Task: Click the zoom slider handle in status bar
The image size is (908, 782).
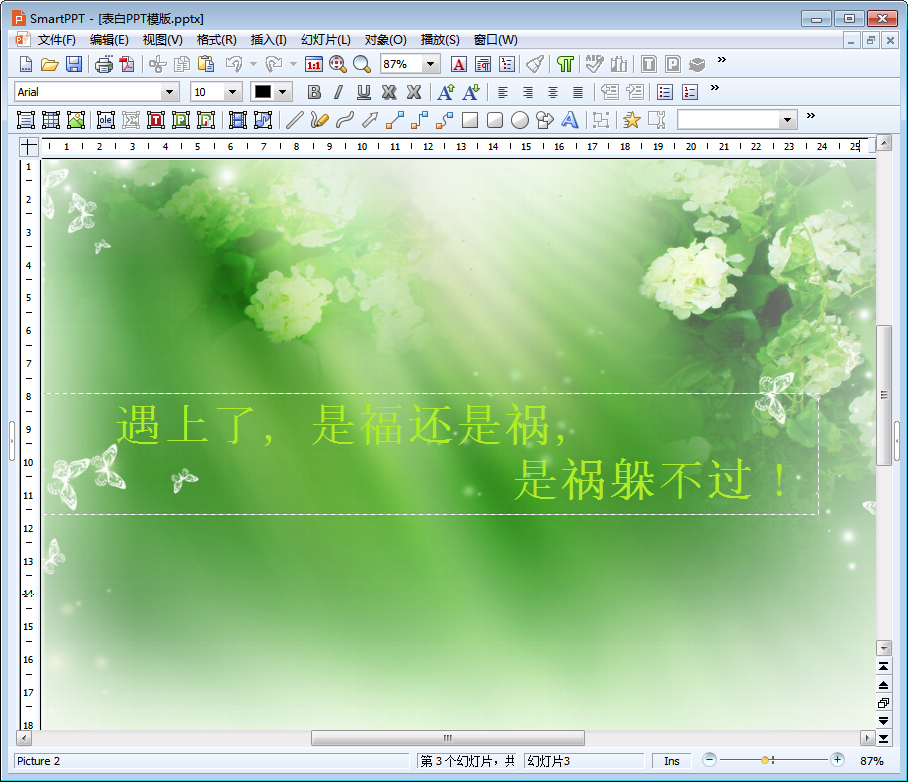Action: (765, 760)
